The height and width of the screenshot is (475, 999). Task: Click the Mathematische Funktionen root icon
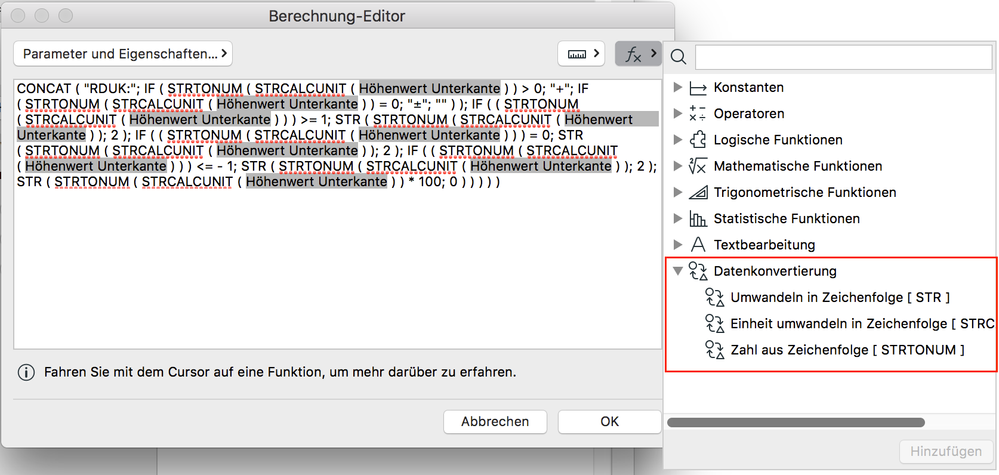pos(698,166)
